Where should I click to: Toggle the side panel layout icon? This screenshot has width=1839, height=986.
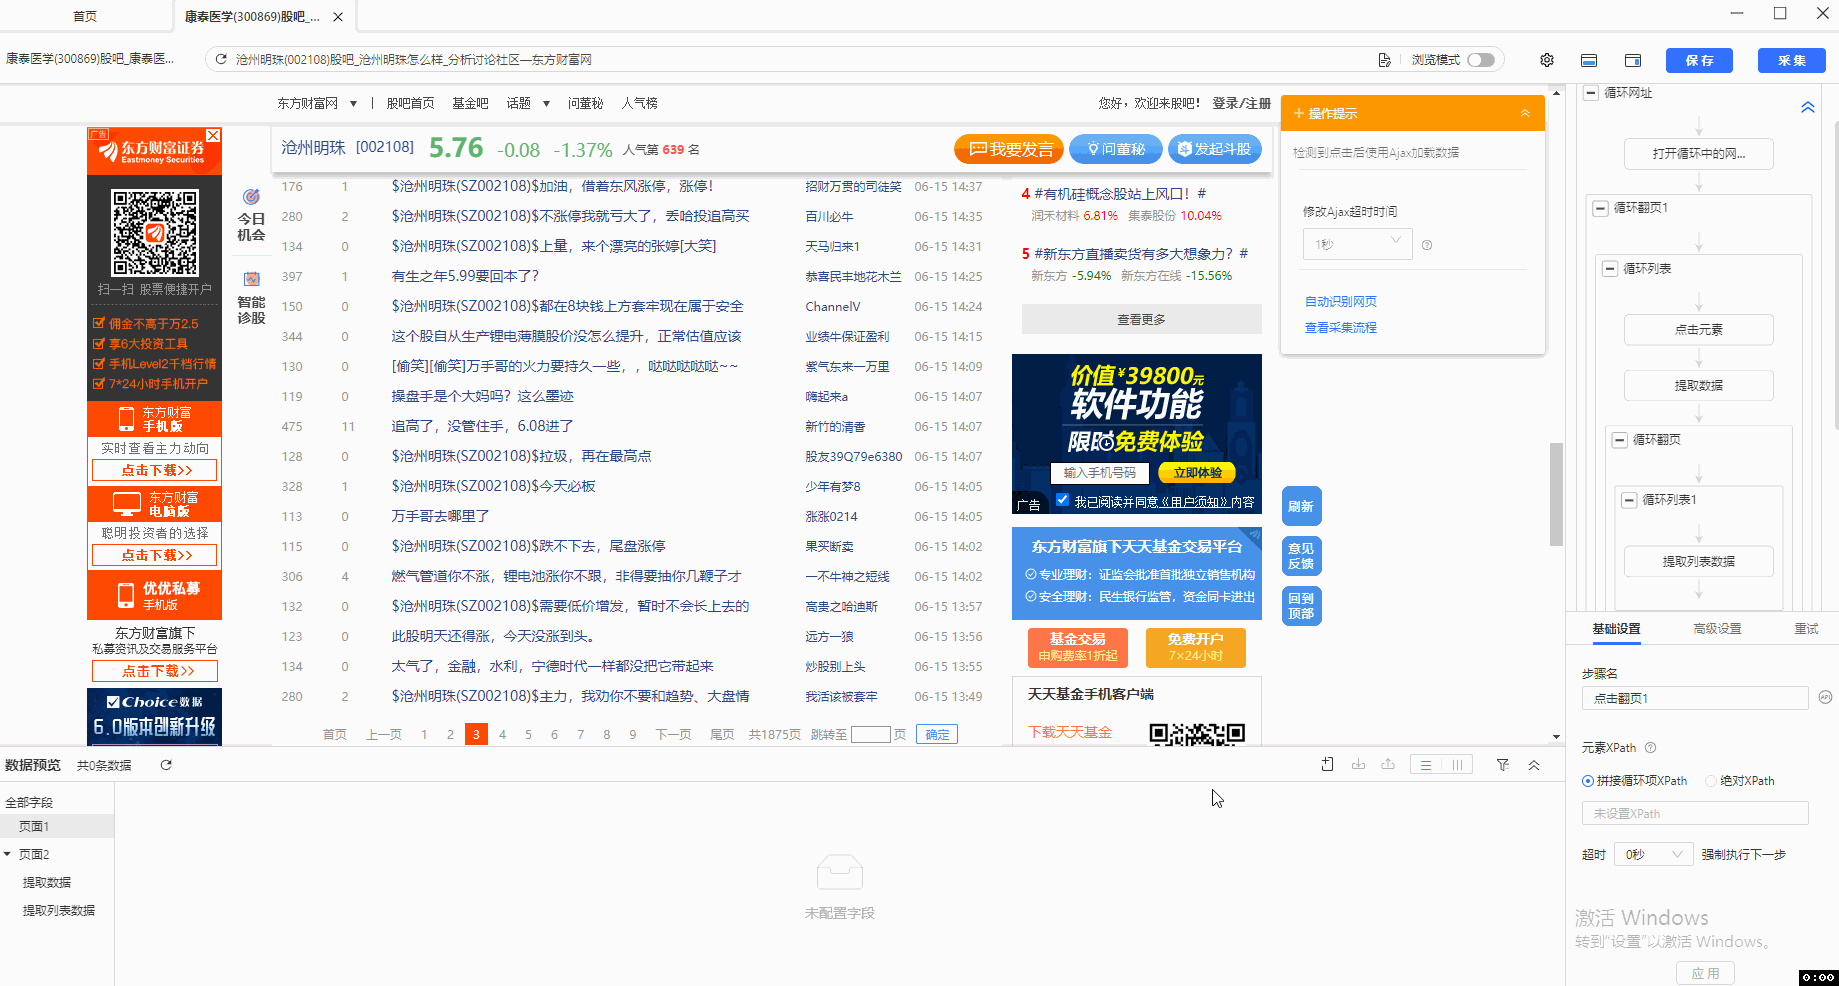coord(1633,60)
